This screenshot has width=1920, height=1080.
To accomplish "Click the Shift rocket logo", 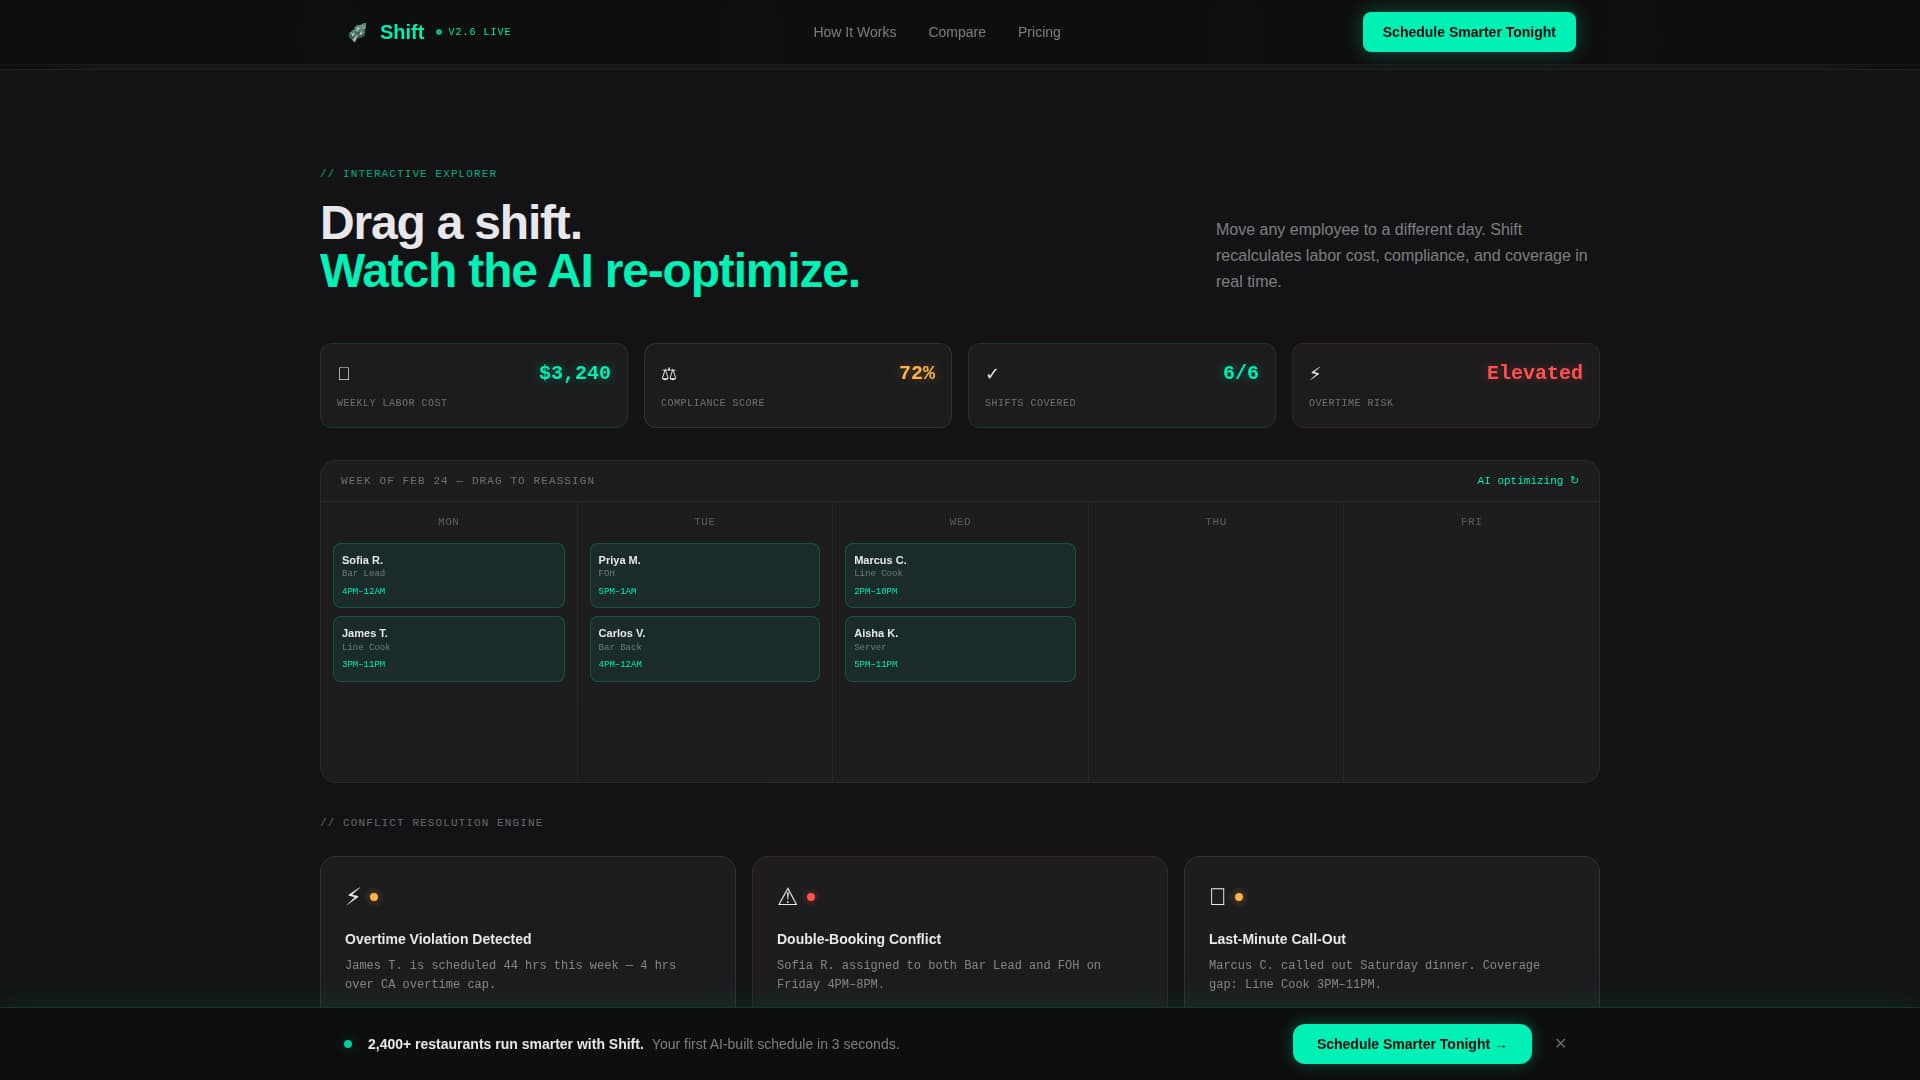I will 358,32.
